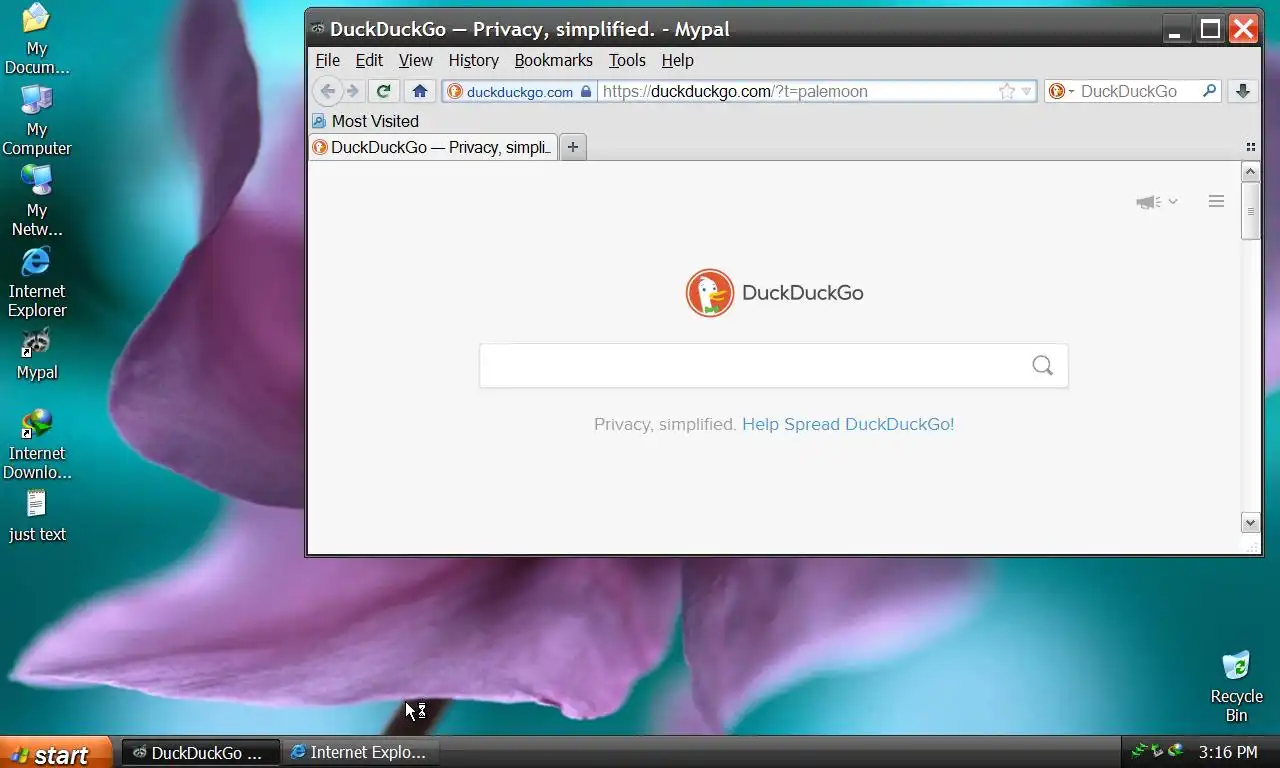Open the Tools menu

pos(627,60)
